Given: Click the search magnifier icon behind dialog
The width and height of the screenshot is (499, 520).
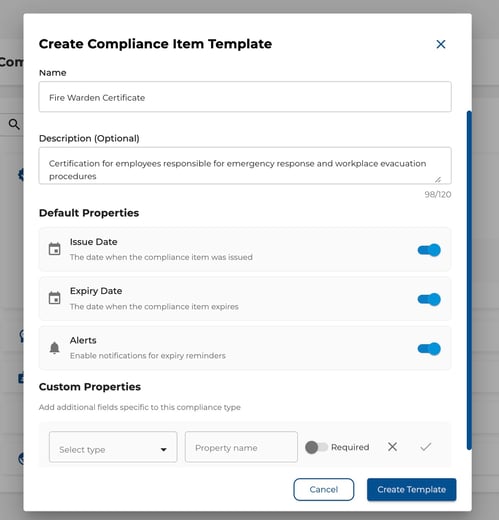Looking at the screenshot, I should coord(14,124).
